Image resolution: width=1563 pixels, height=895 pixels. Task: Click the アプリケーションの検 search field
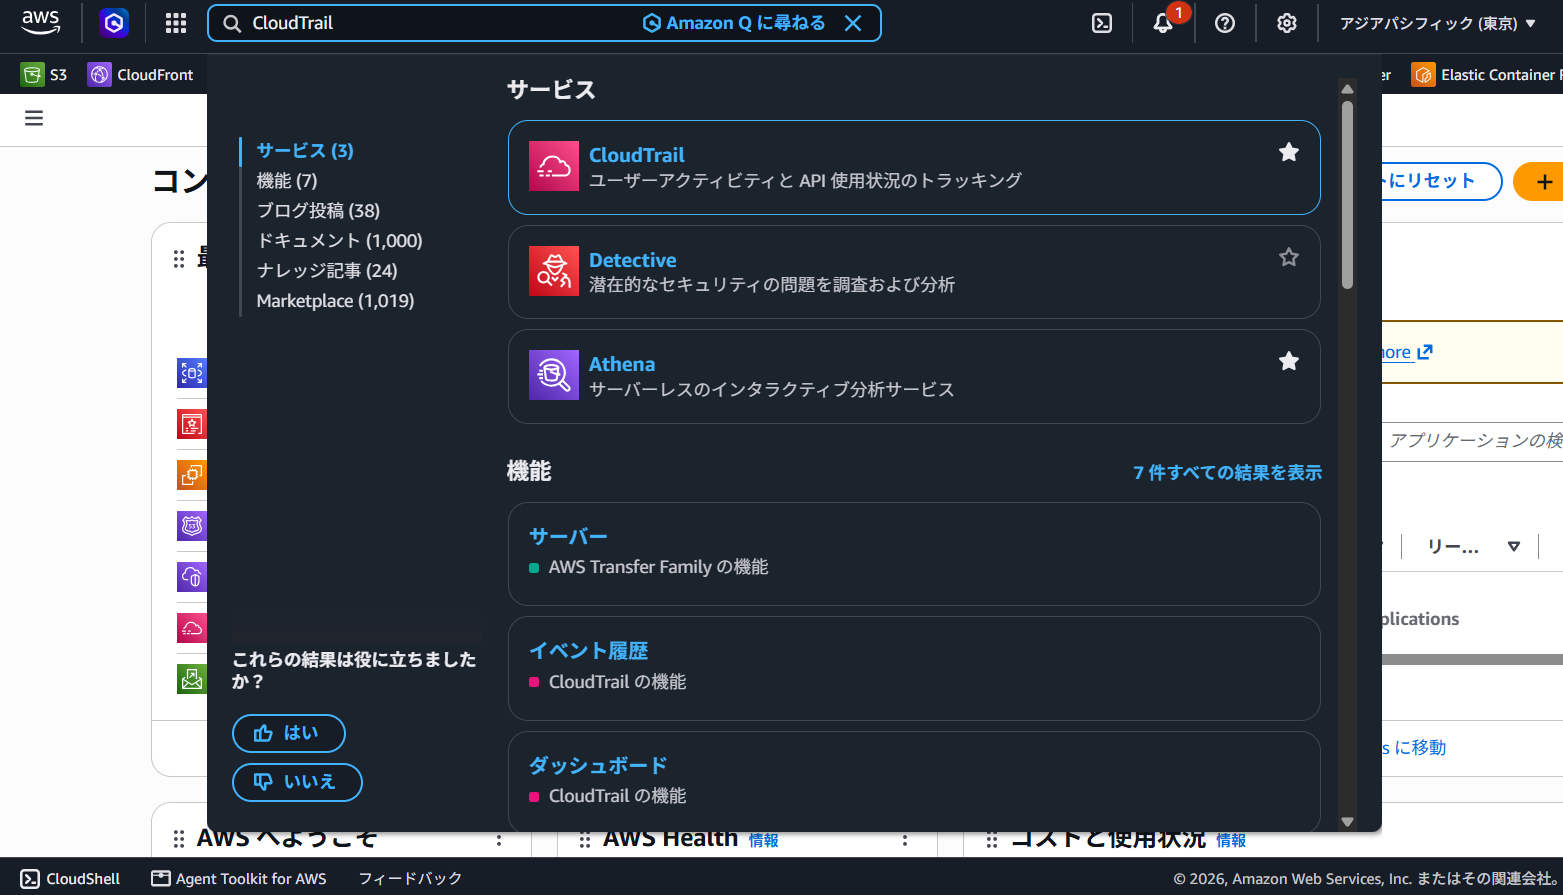pyautogui.click(x=1472, y=440)
